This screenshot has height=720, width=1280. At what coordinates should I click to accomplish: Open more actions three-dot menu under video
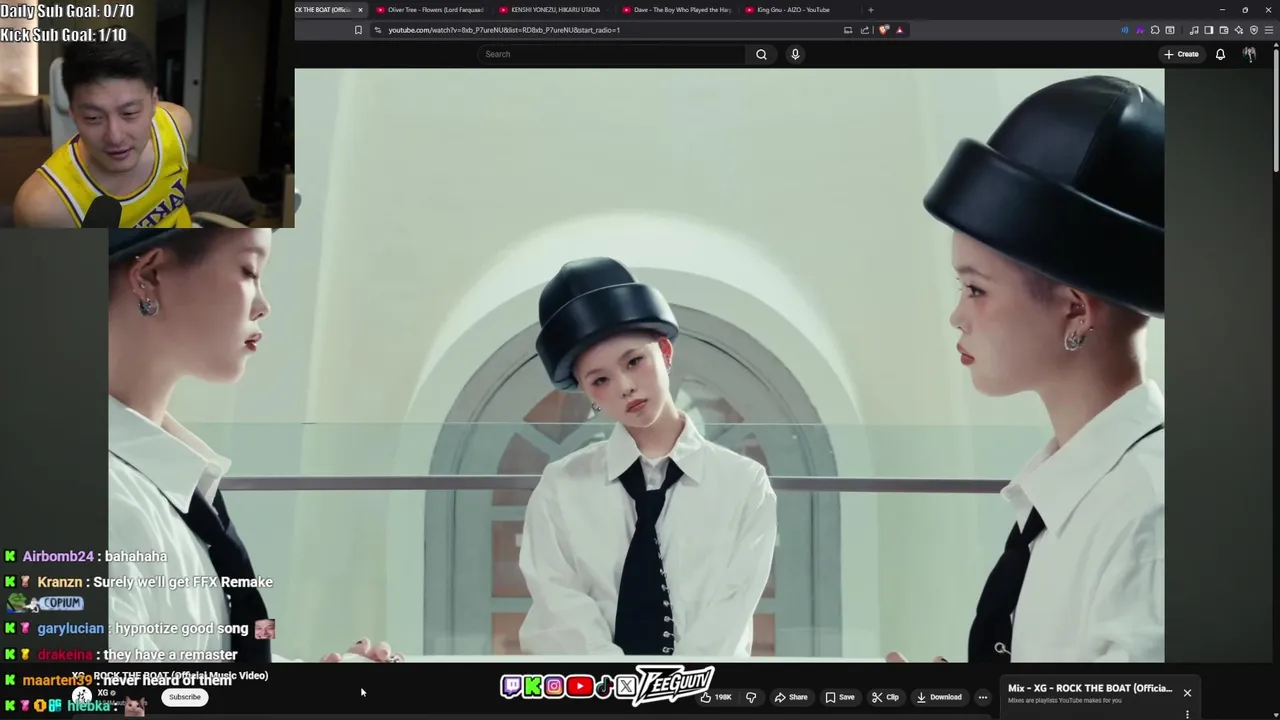(x=983, y=697)
